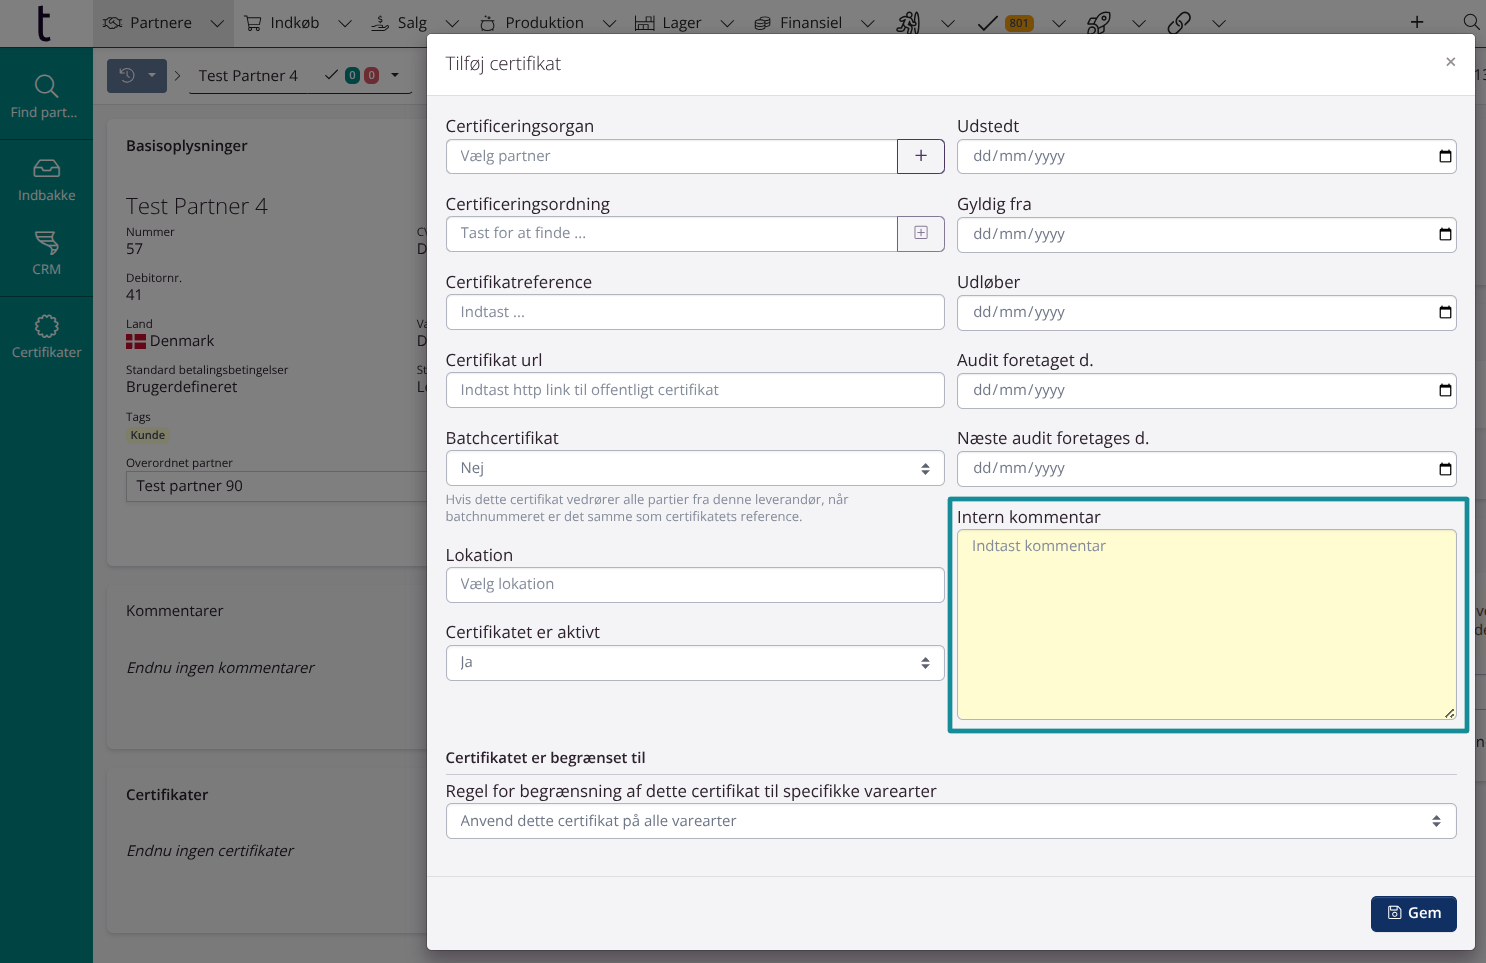
Task: Open the Indbakke inbox in sidebar
Action: coord(46,180)
